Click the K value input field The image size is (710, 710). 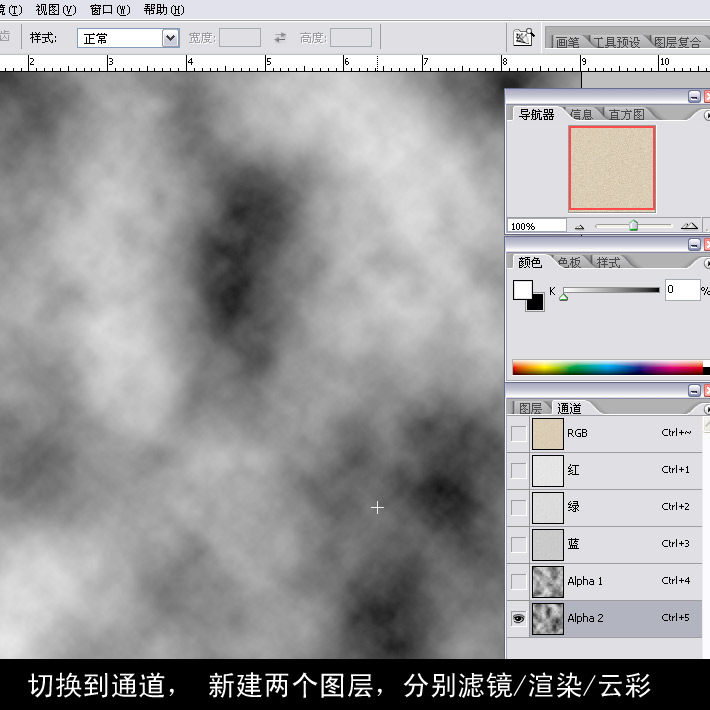coord(682,289)
